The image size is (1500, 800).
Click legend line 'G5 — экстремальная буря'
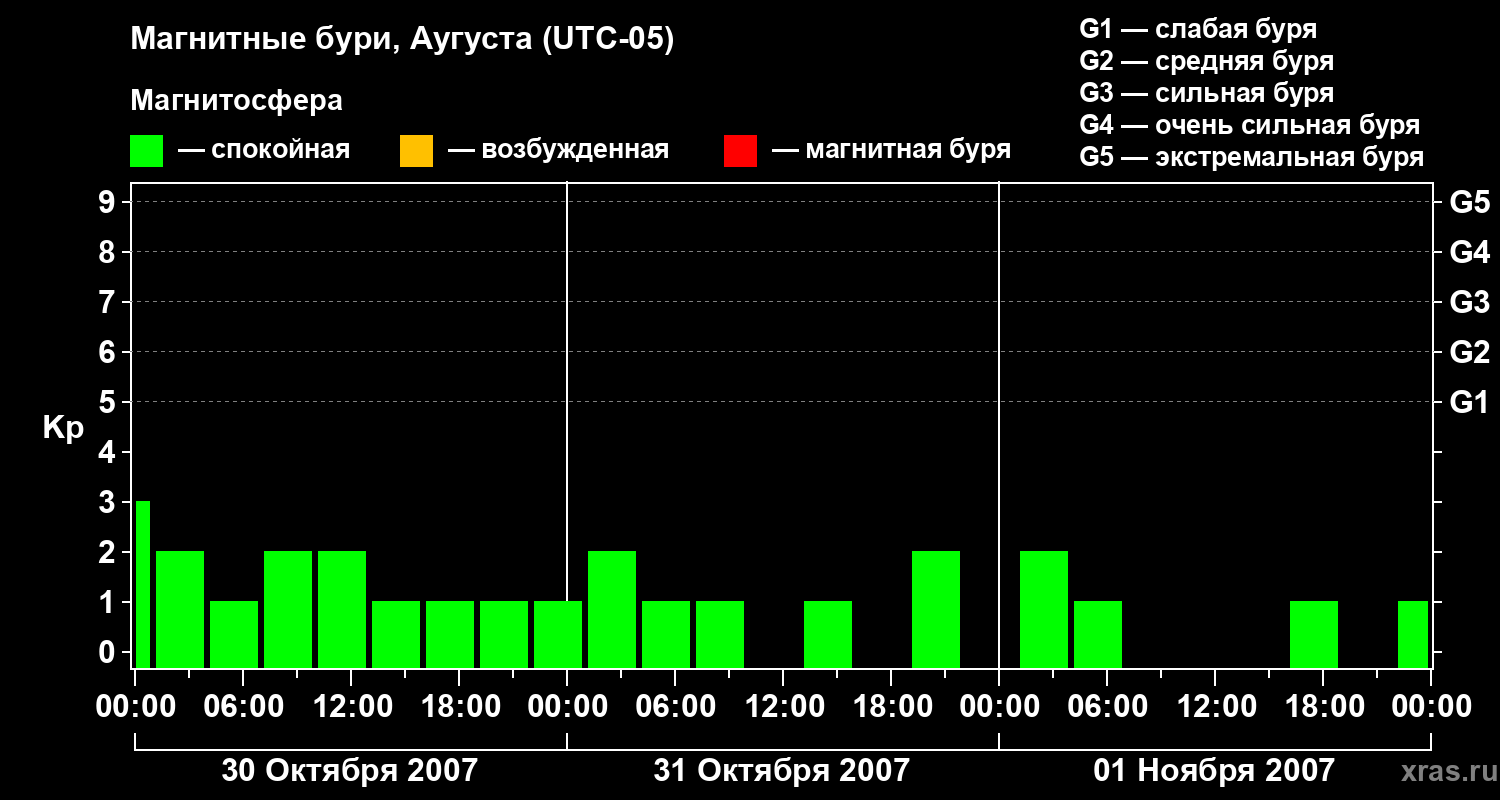point(1251,157)
